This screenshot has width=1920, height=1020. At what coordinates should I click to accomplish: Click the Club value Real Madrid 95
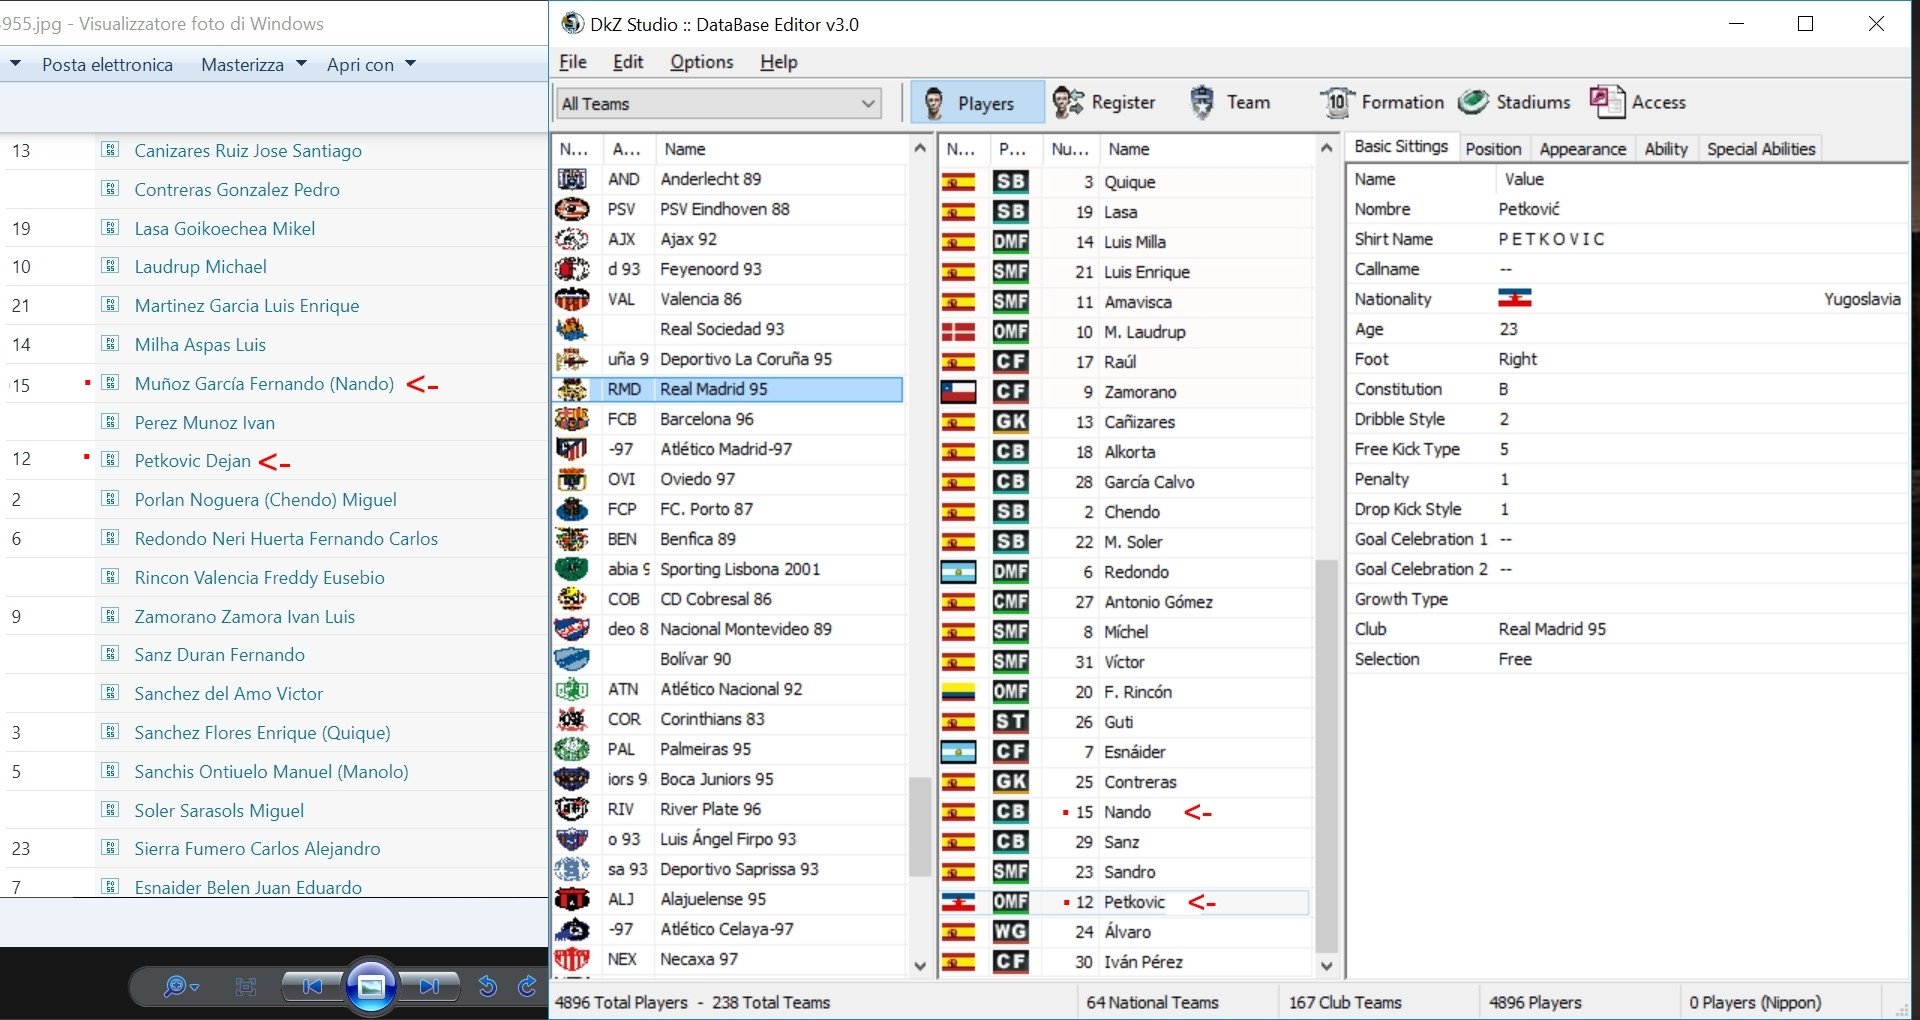(x=1552, y=629)
